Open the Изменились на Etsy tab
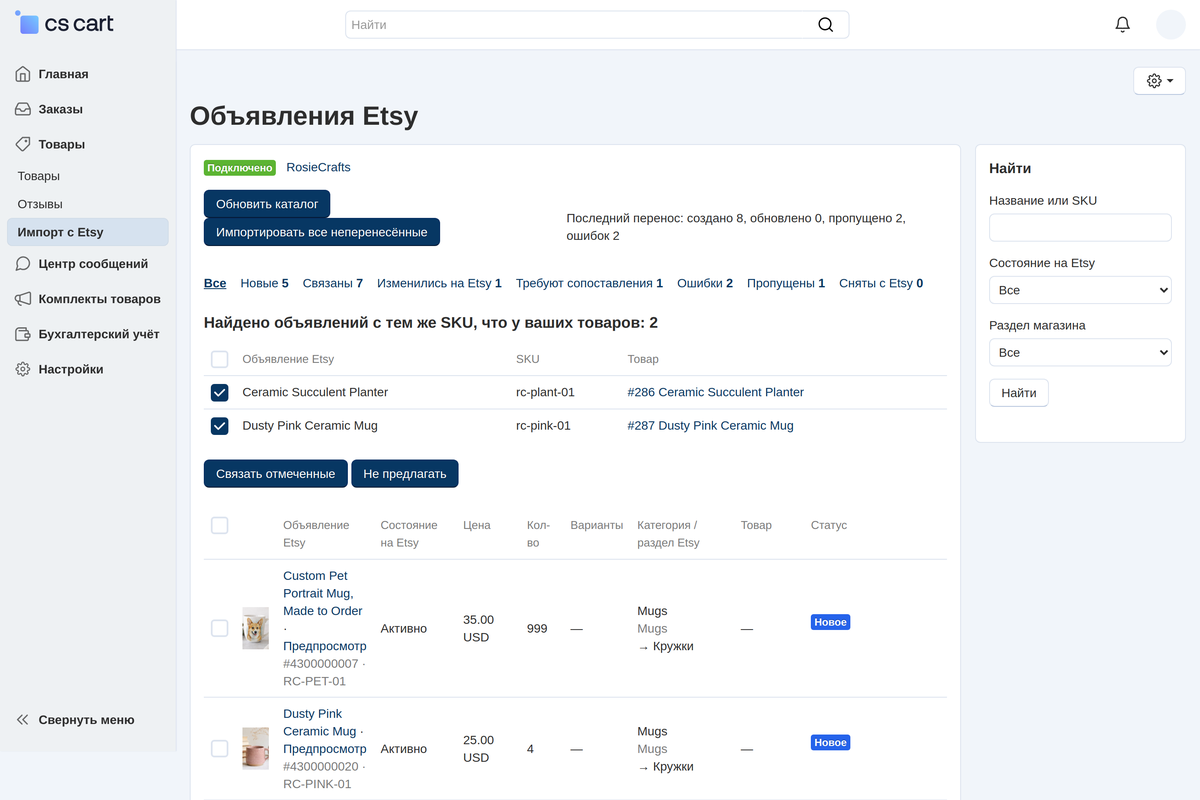The width and height of the screenshot is (1200, 800). tap(439, 283)
